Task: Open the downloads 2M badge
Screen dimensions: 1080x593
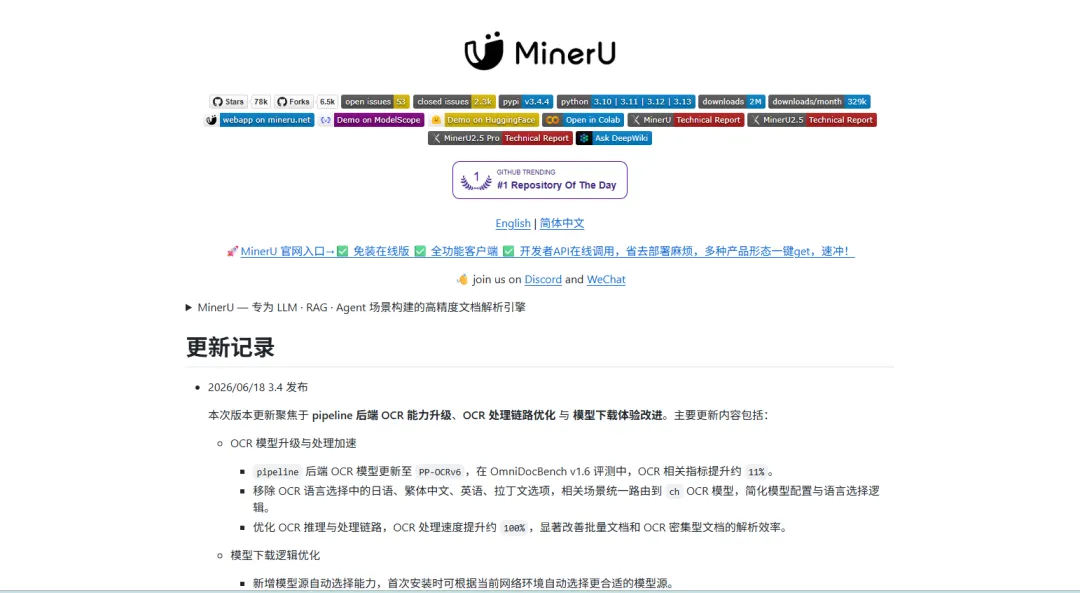Action: (x=731, y=101)
